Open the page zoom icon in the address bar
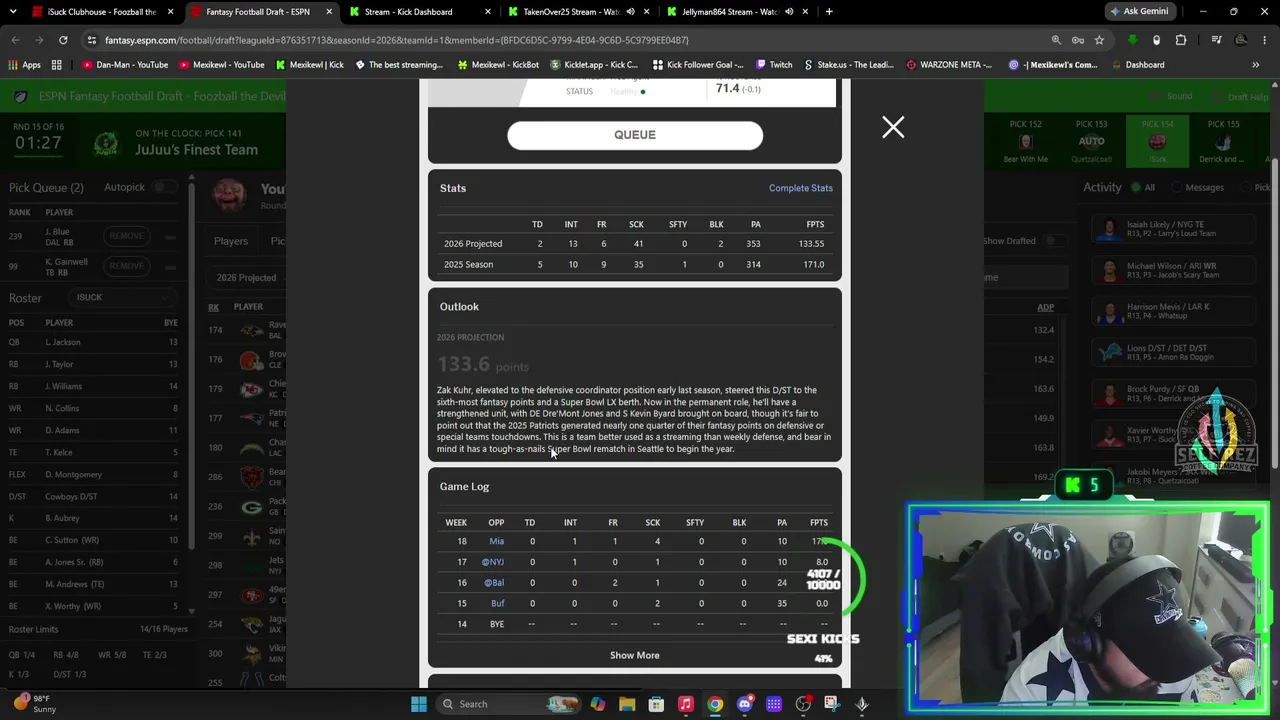 [1056, 40]
